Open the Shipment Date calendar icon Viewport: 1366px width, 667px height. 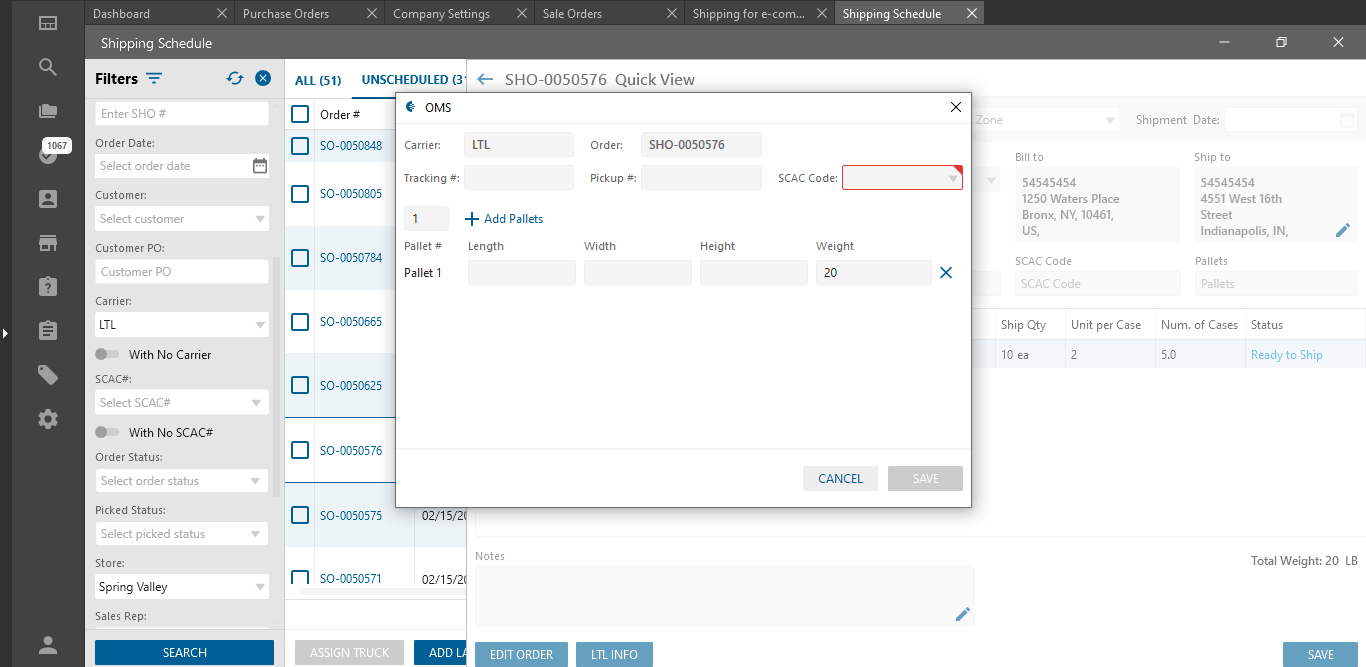[x=1347, y=120]
